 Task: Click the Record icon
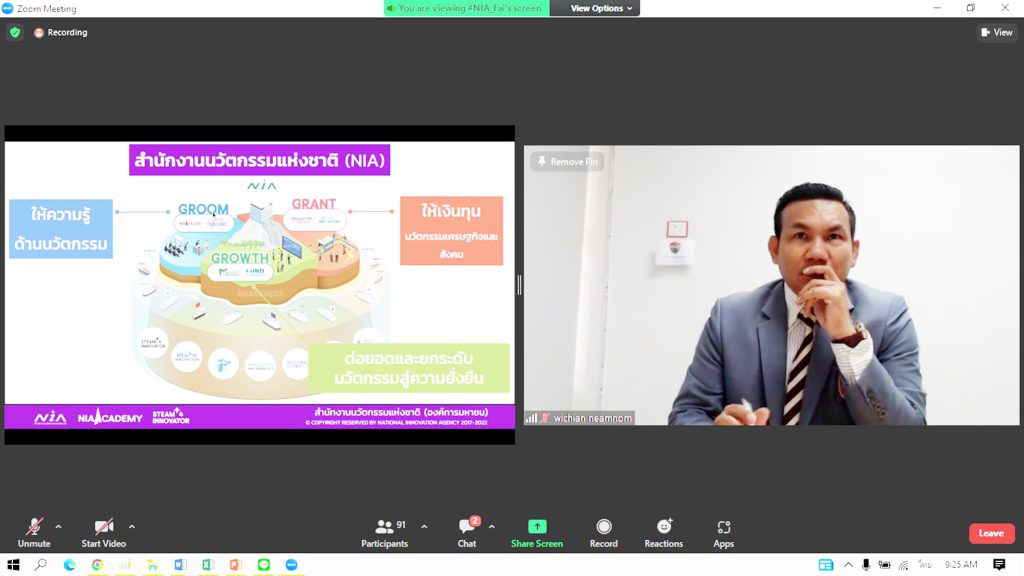[603, 526]
